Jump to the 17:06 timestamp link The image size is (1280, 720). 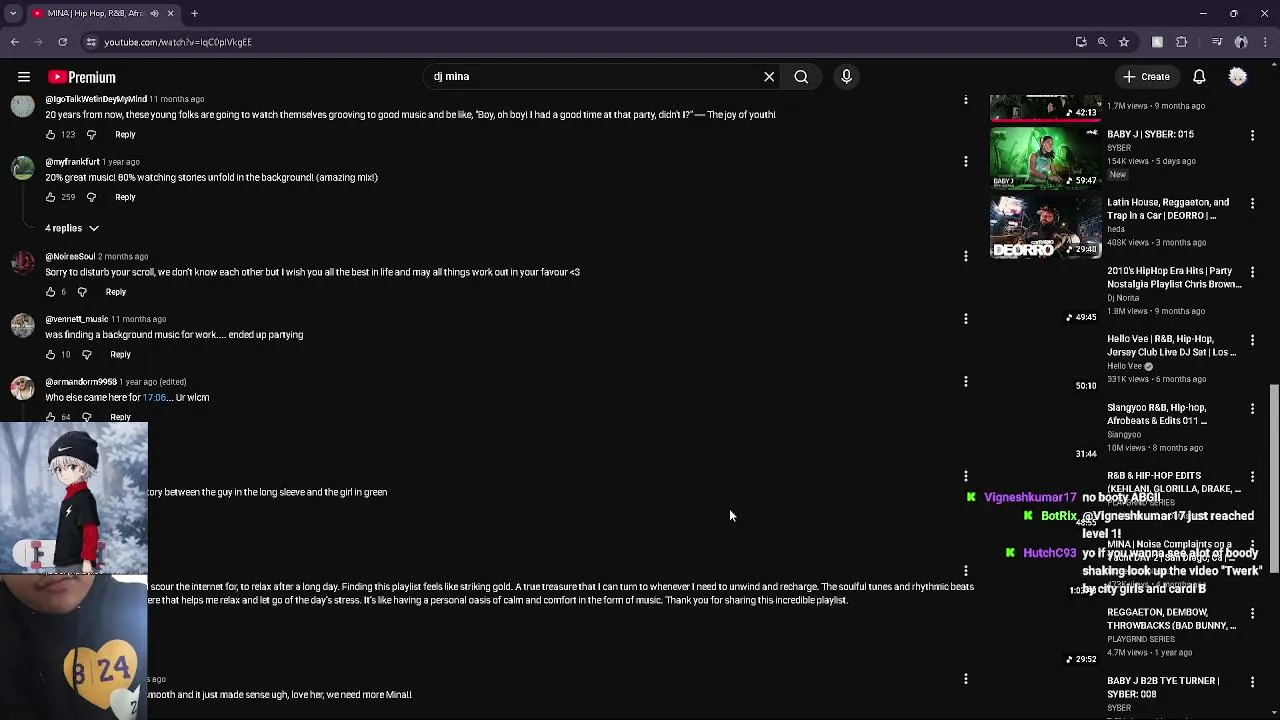(154, 397)
